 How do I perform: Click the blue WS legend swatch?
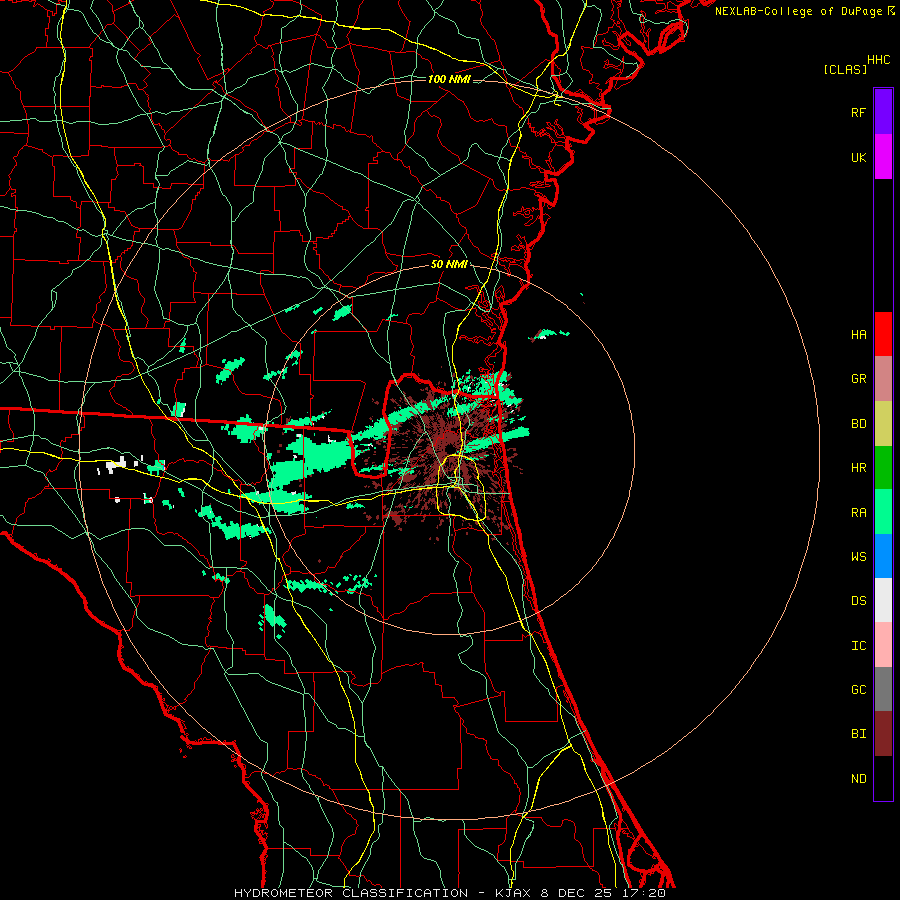pos(883,556)
